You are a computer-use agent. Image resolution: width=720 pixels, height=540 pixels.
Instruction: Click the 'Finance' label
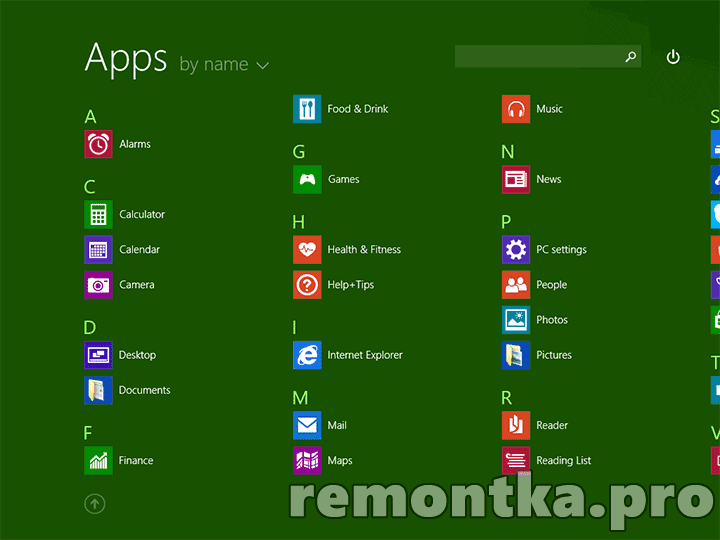(136, 461)
